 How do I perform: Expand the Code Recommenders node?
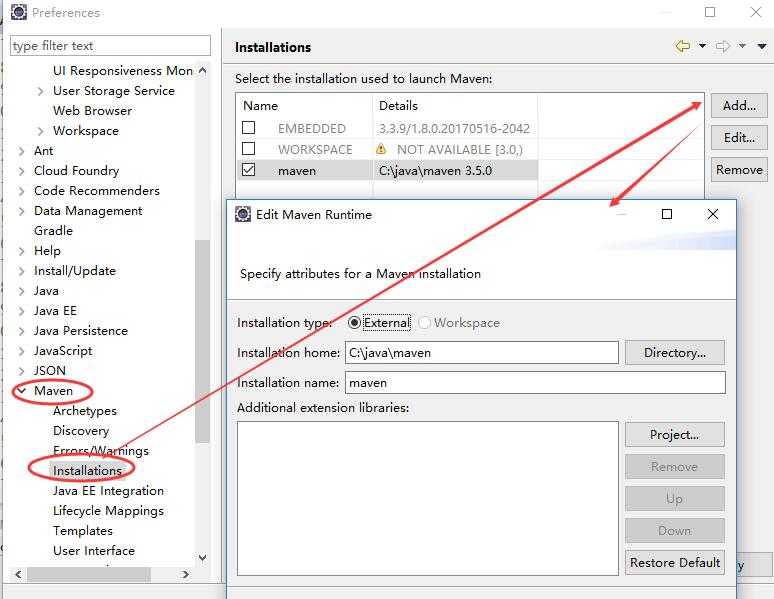point(21,191)
